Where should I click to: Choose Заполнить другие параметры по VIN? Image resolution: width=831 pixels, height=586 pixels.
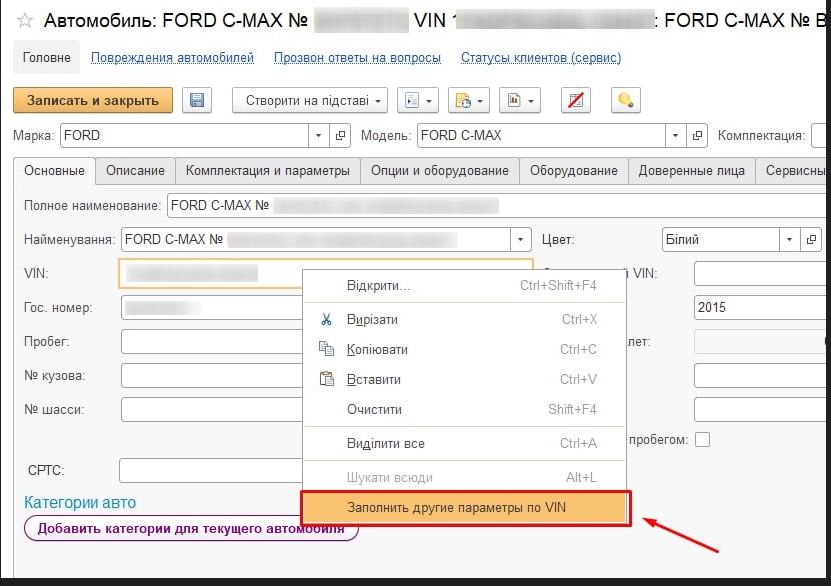coord(465,508)
